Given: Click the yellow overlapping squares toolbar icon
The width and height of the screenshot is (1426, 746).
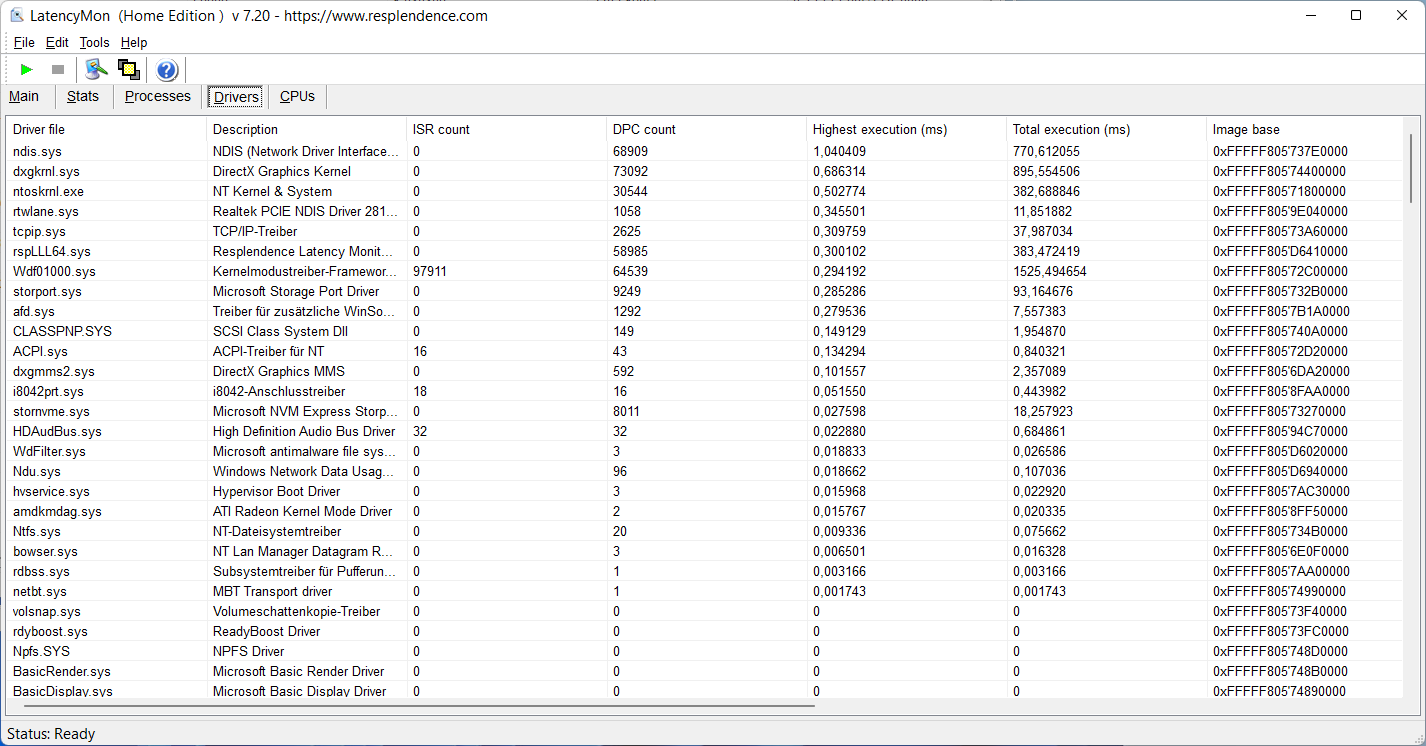Looking at the screenshot, I should pos(128,70).
